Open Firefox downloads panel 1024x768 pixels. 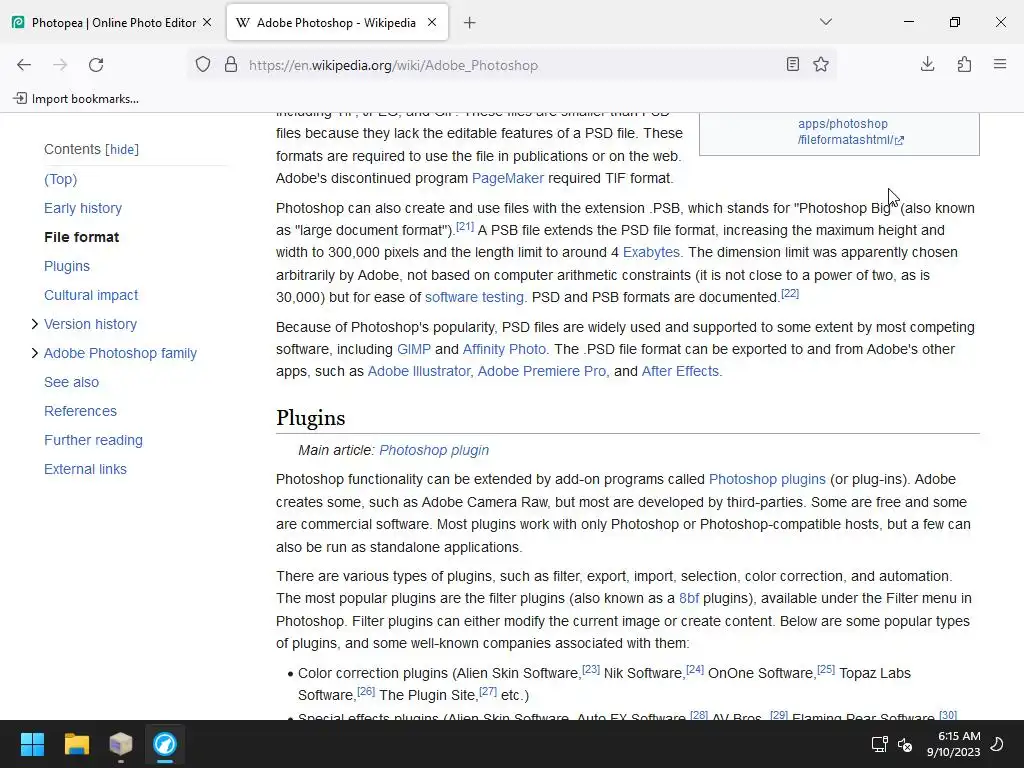coord(927,65)
